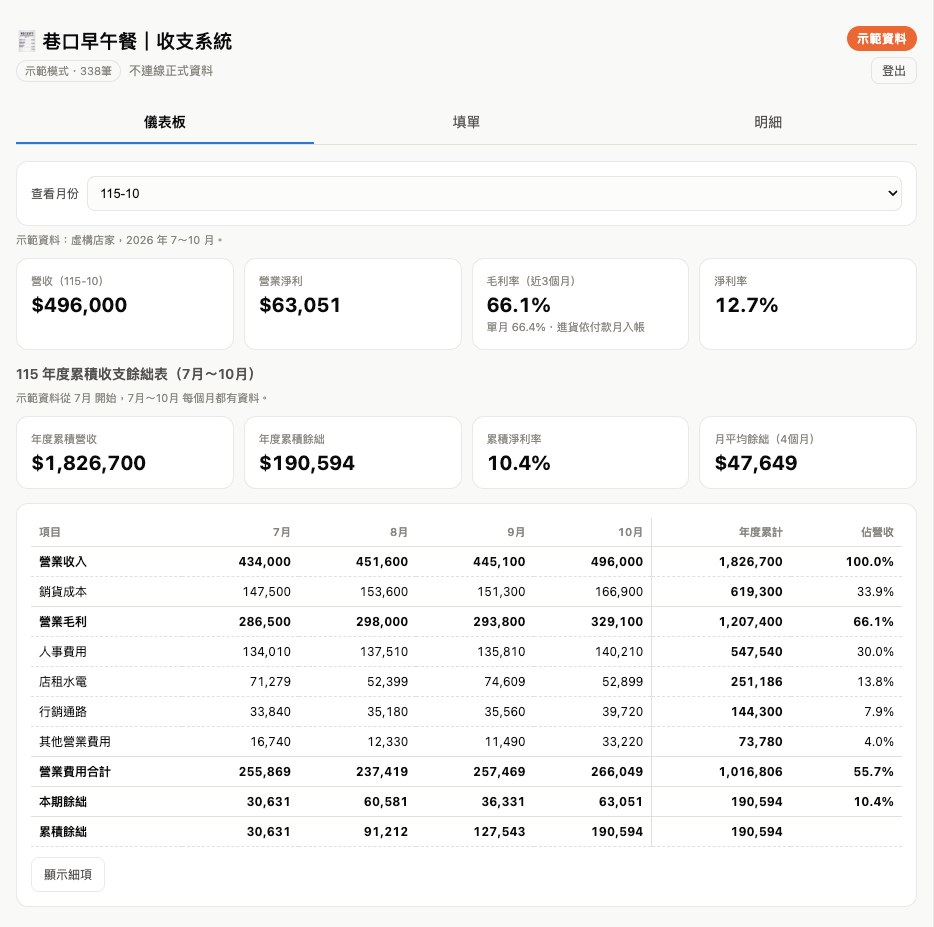Click the 9月 column header
The width and height of the screenshot is (934, 927).
point(516,532)
